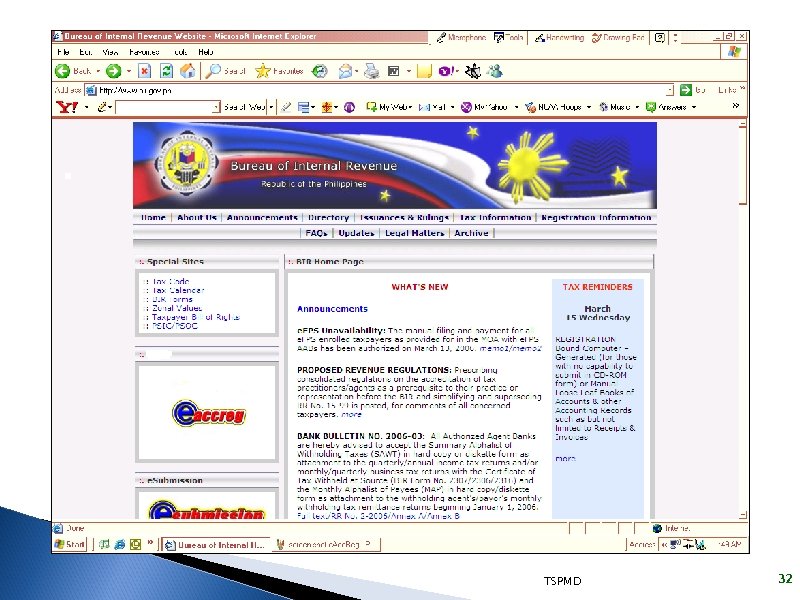Screen dimensions: 800x600
Task: Open the View menu
Action: pos(110,52)
